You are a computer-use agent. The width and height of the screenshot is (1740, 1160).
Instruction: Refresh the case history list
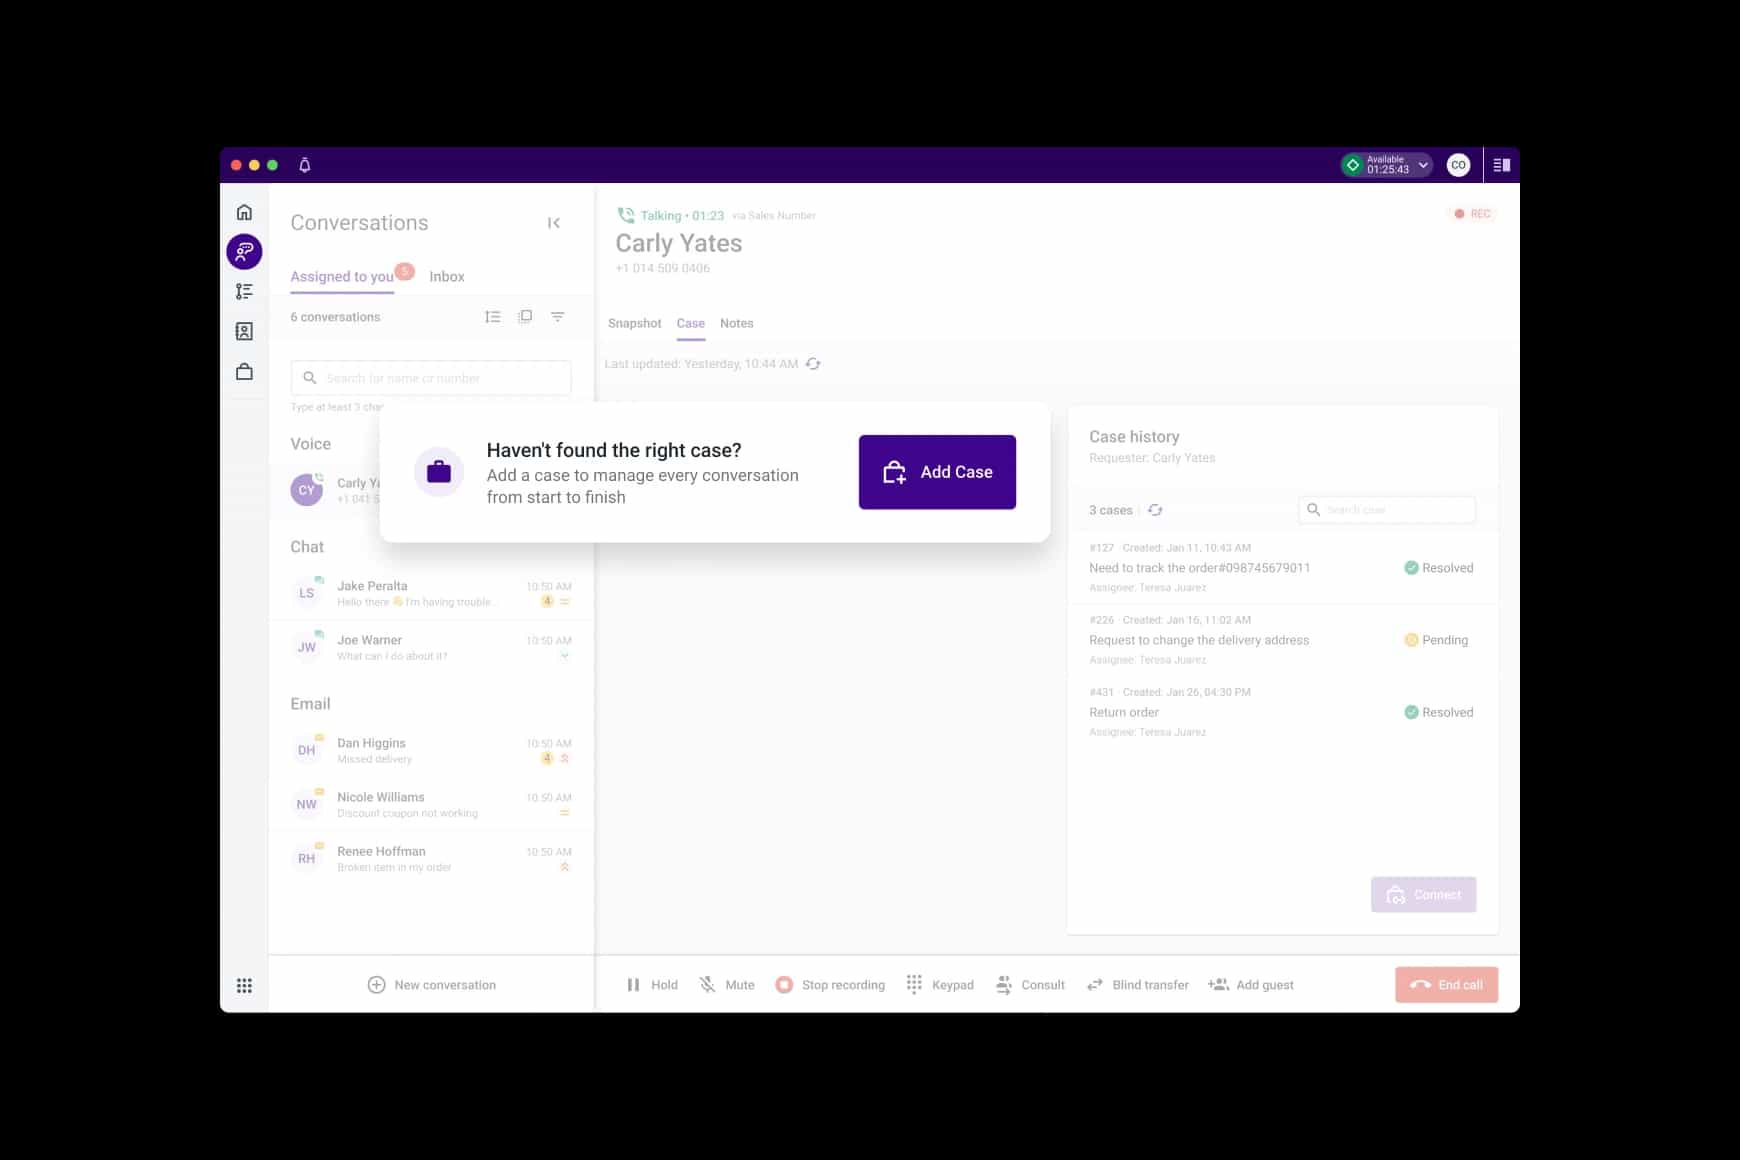pyautogui.click(x=1155, y=510)
